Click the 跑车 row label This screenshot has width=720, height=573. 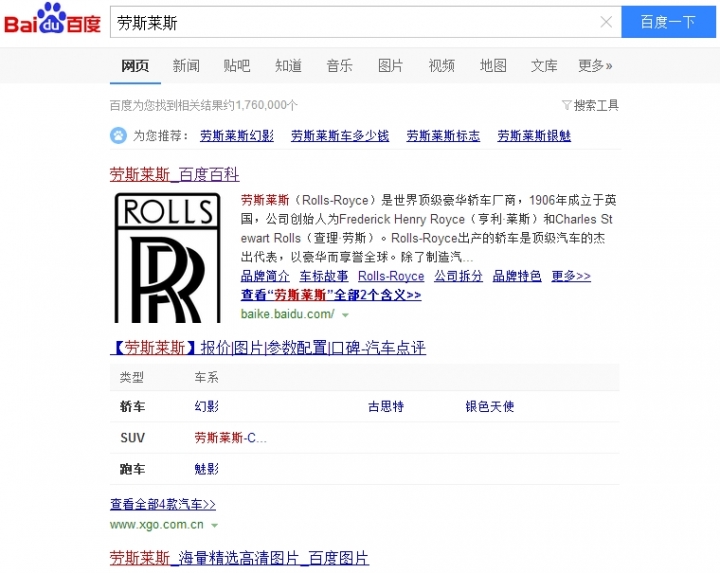132,469
